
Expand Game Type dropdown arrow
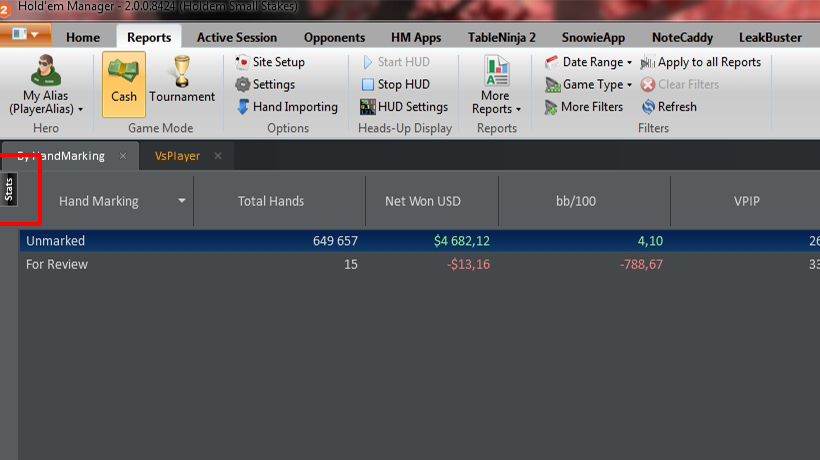pos(629,85)
